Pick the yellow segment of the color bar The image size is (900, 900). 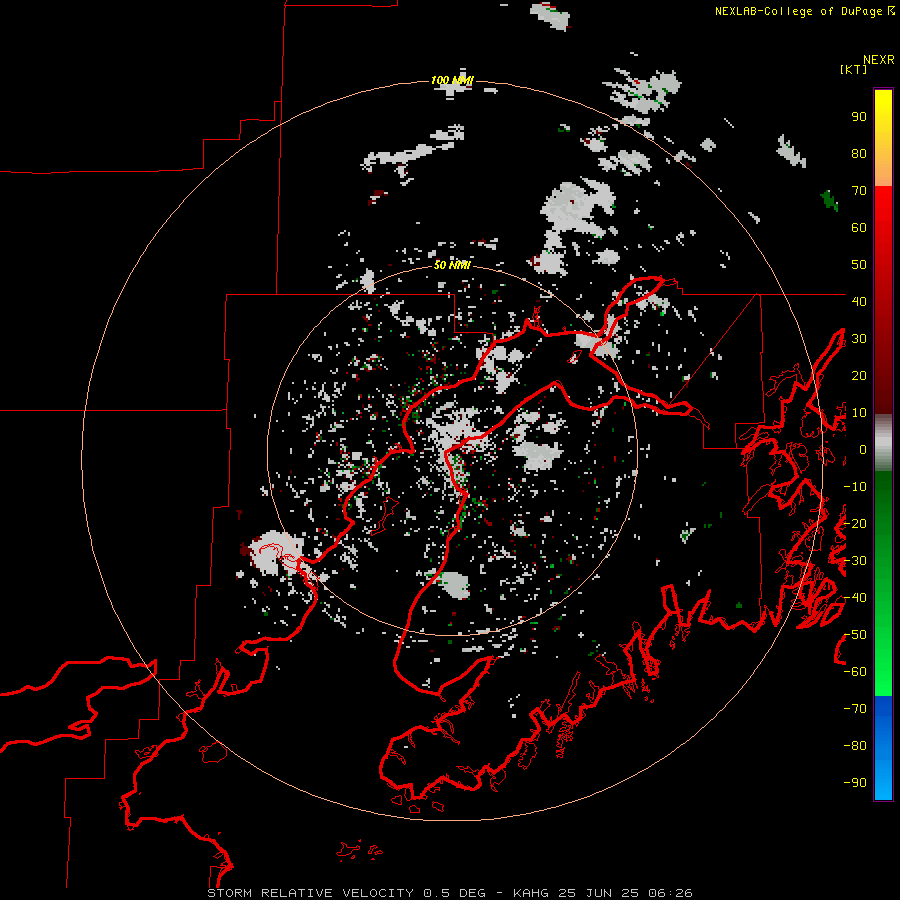pyautogui.click(x=883, y=138)
